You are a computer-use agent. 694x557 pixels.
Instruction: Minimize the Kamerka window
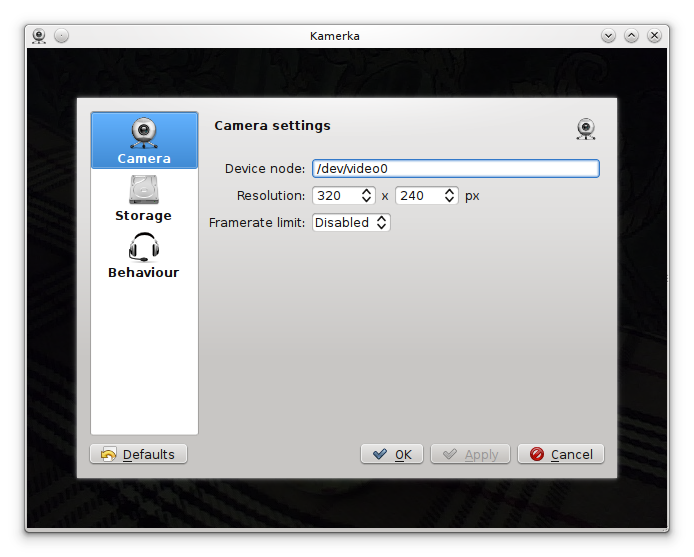click(609, 35)
